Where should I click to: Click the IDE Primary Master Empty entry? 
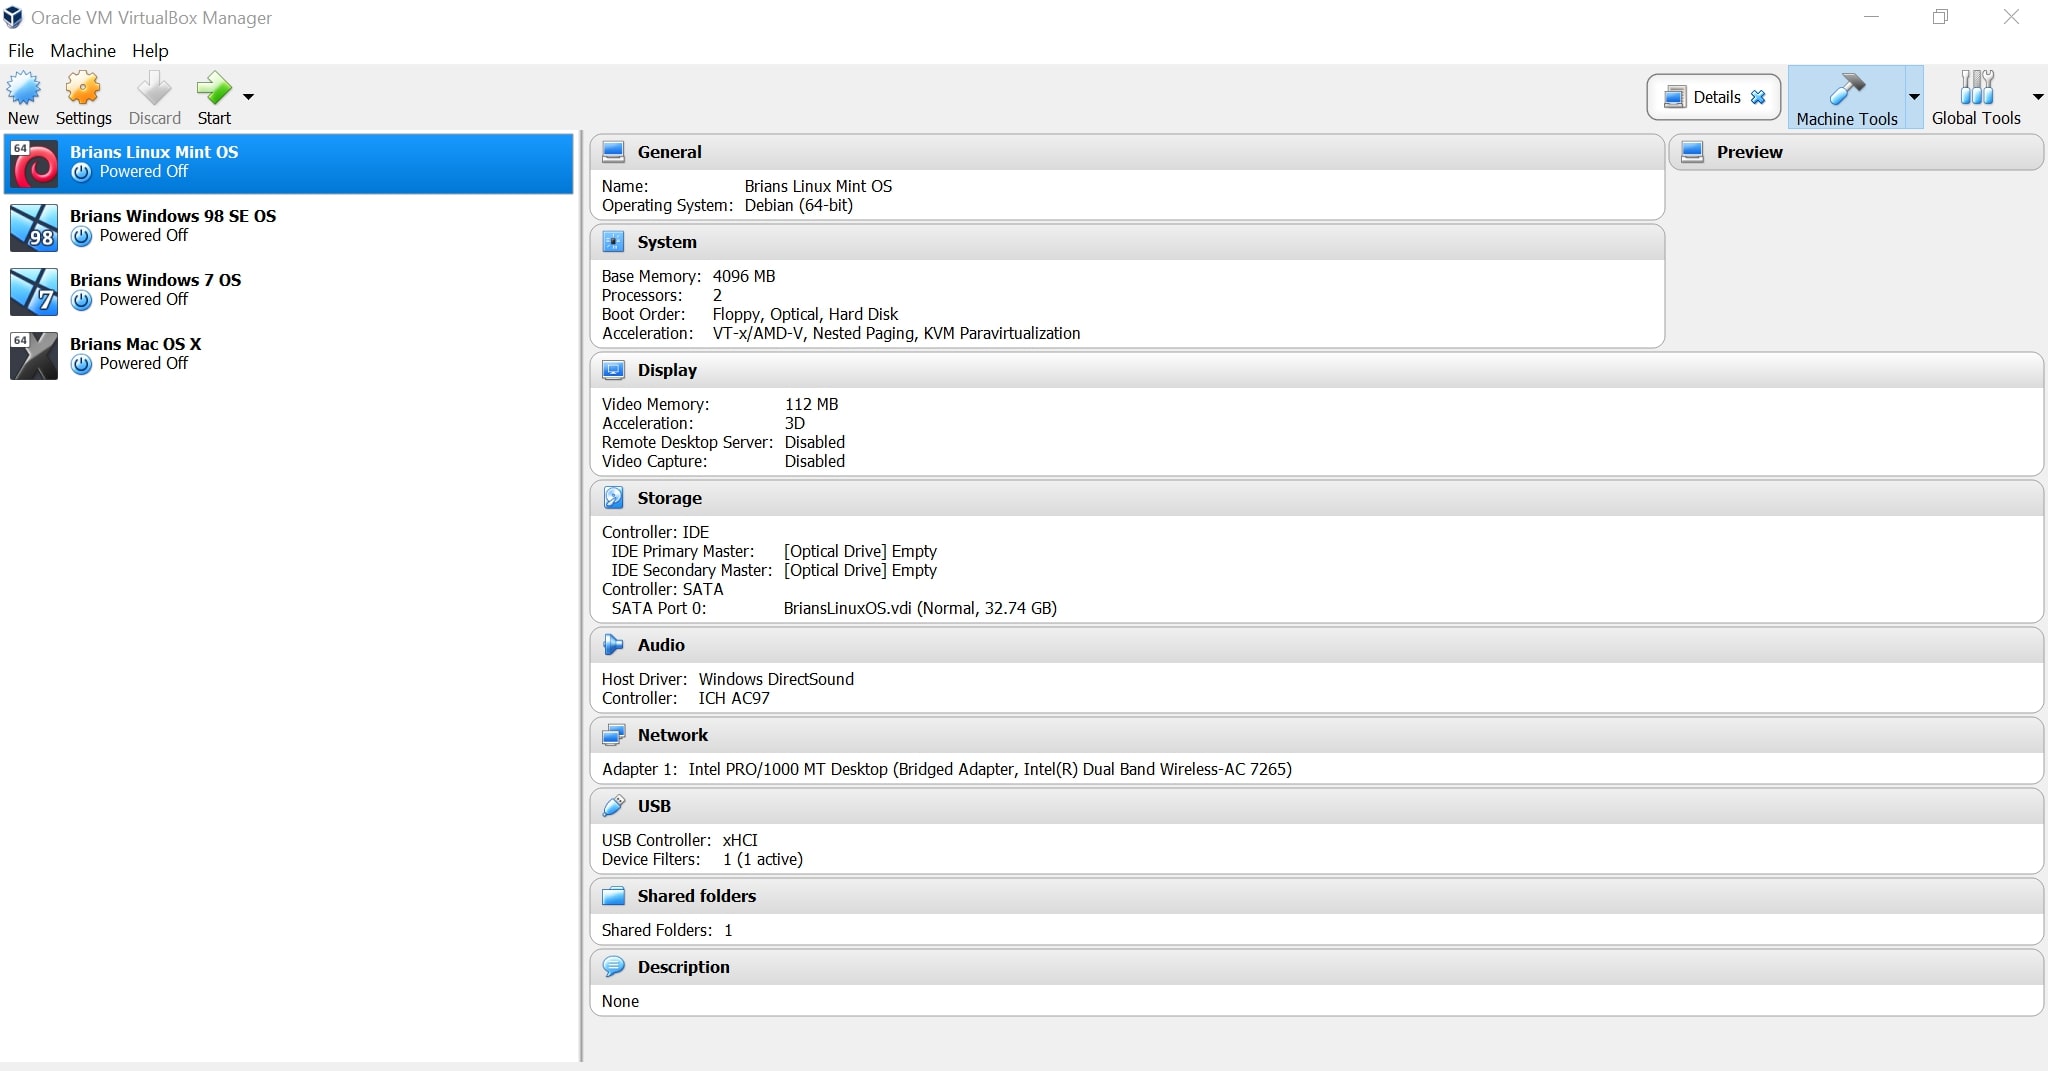click(860, 551)
